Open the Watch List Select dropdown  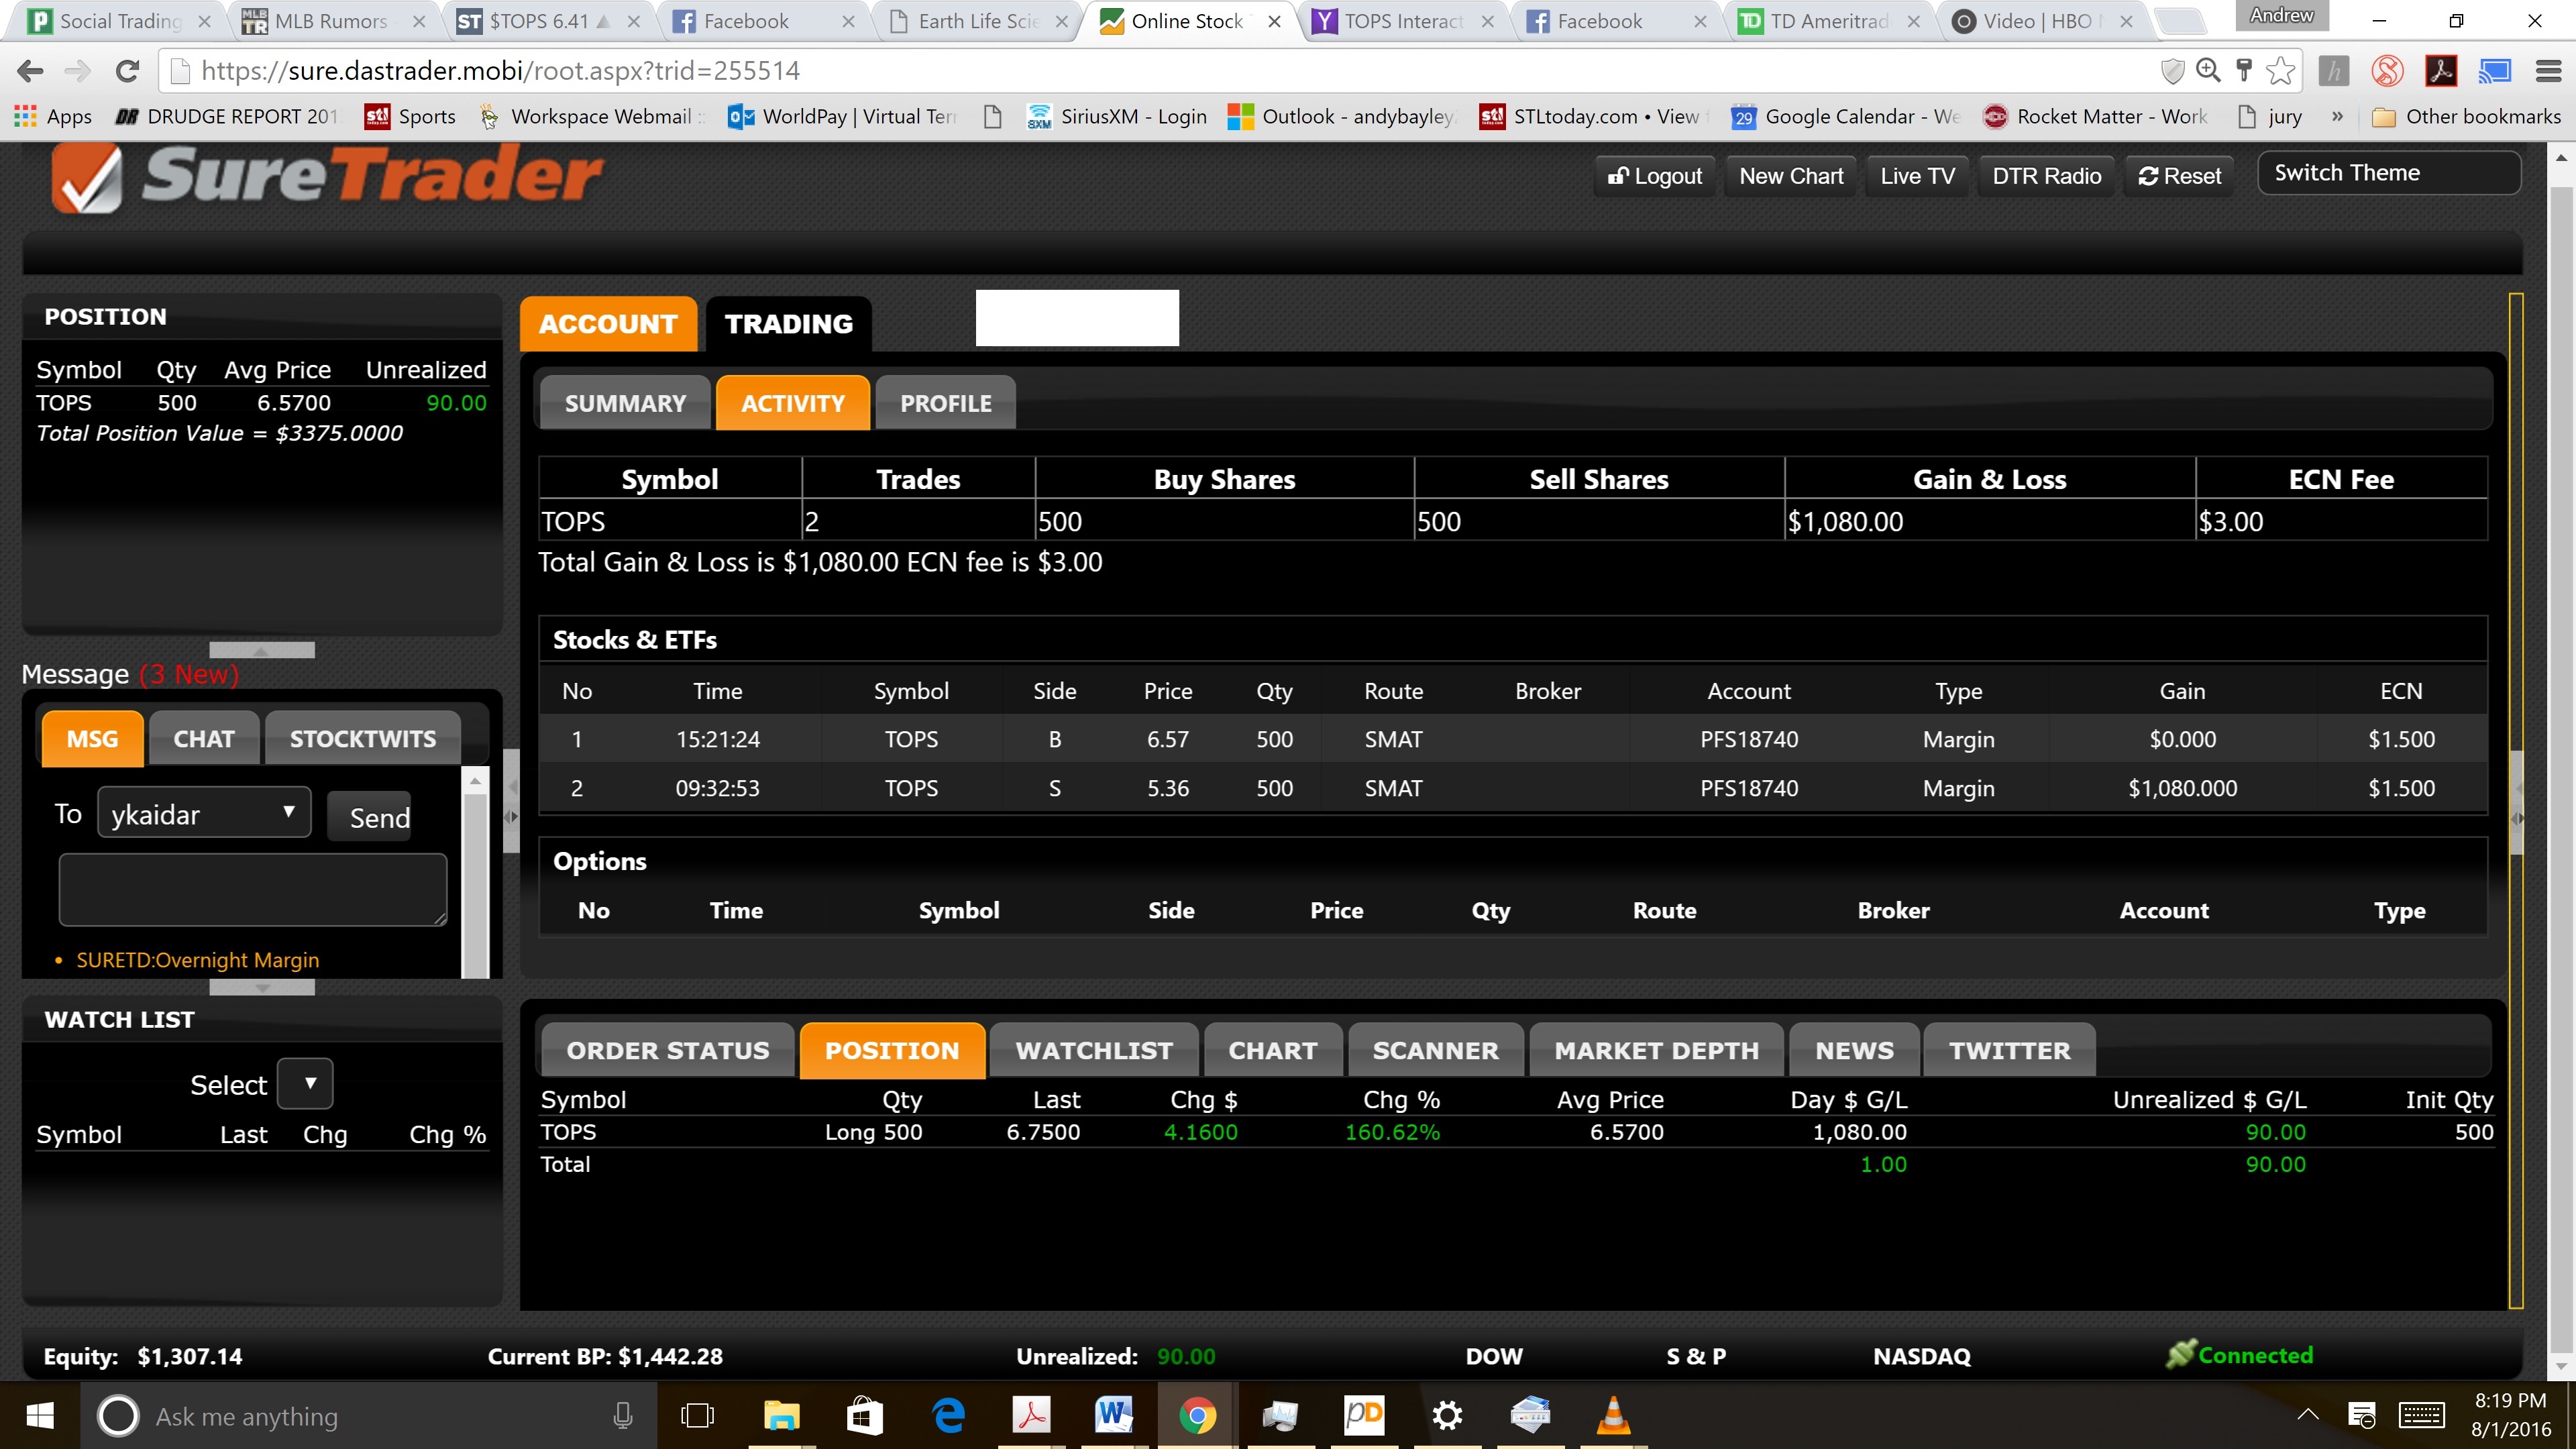[305, 1084]
